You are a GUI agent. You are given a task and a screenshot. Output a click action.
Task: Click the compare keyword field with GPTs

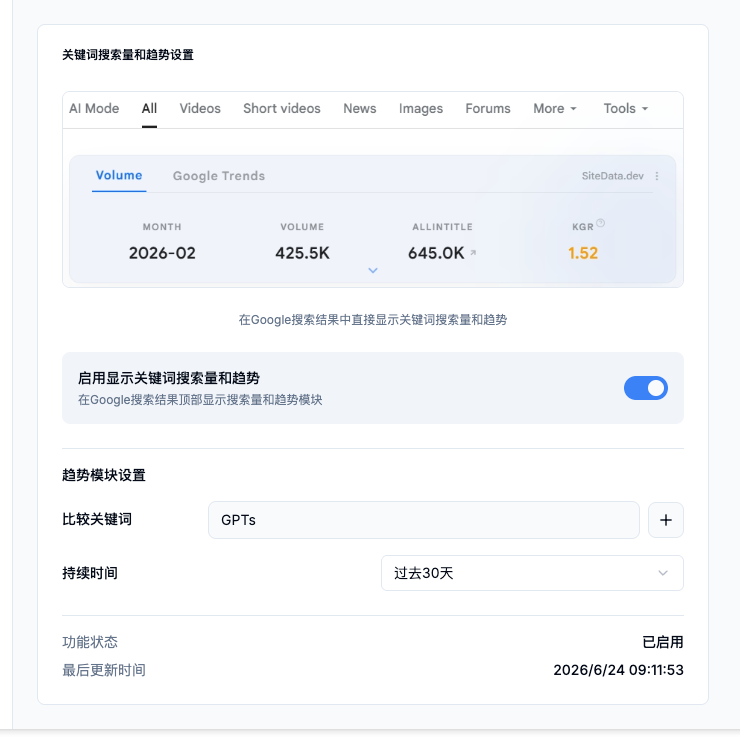(424, 520)
